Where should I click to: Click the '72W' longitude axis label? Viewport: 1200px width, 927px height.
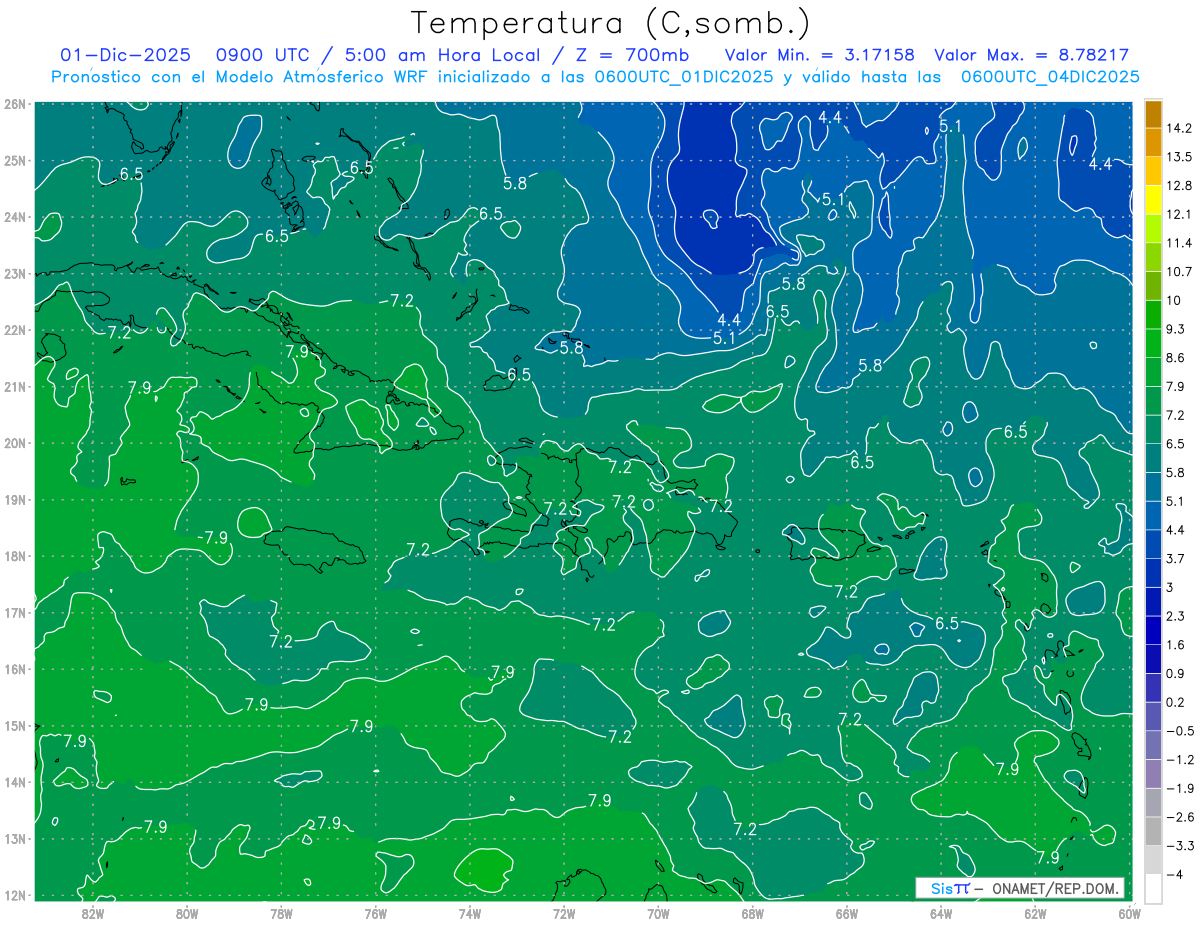564,913
